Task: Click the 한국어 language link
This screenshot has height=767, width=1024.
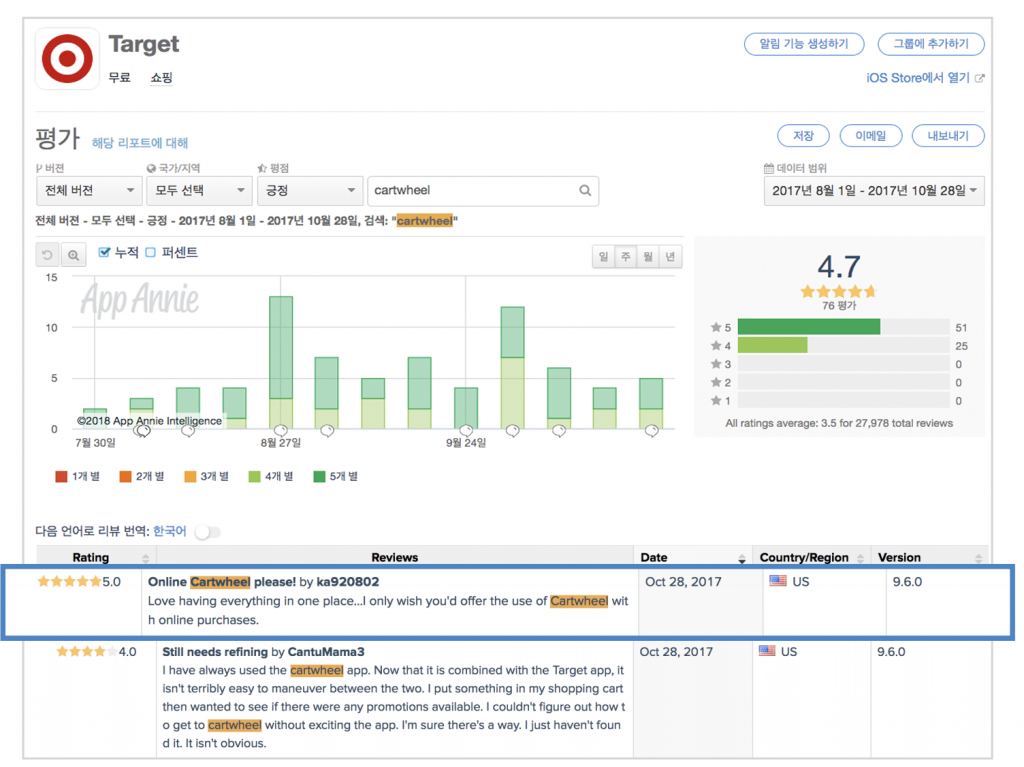Action: [170, 531]
